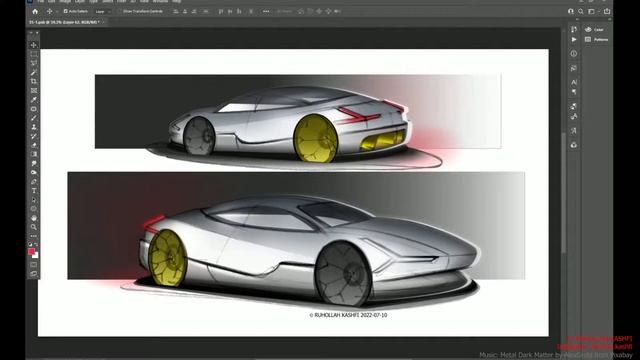Select the Eraser tool
640x360 pixels.
(x=33, y=145)
